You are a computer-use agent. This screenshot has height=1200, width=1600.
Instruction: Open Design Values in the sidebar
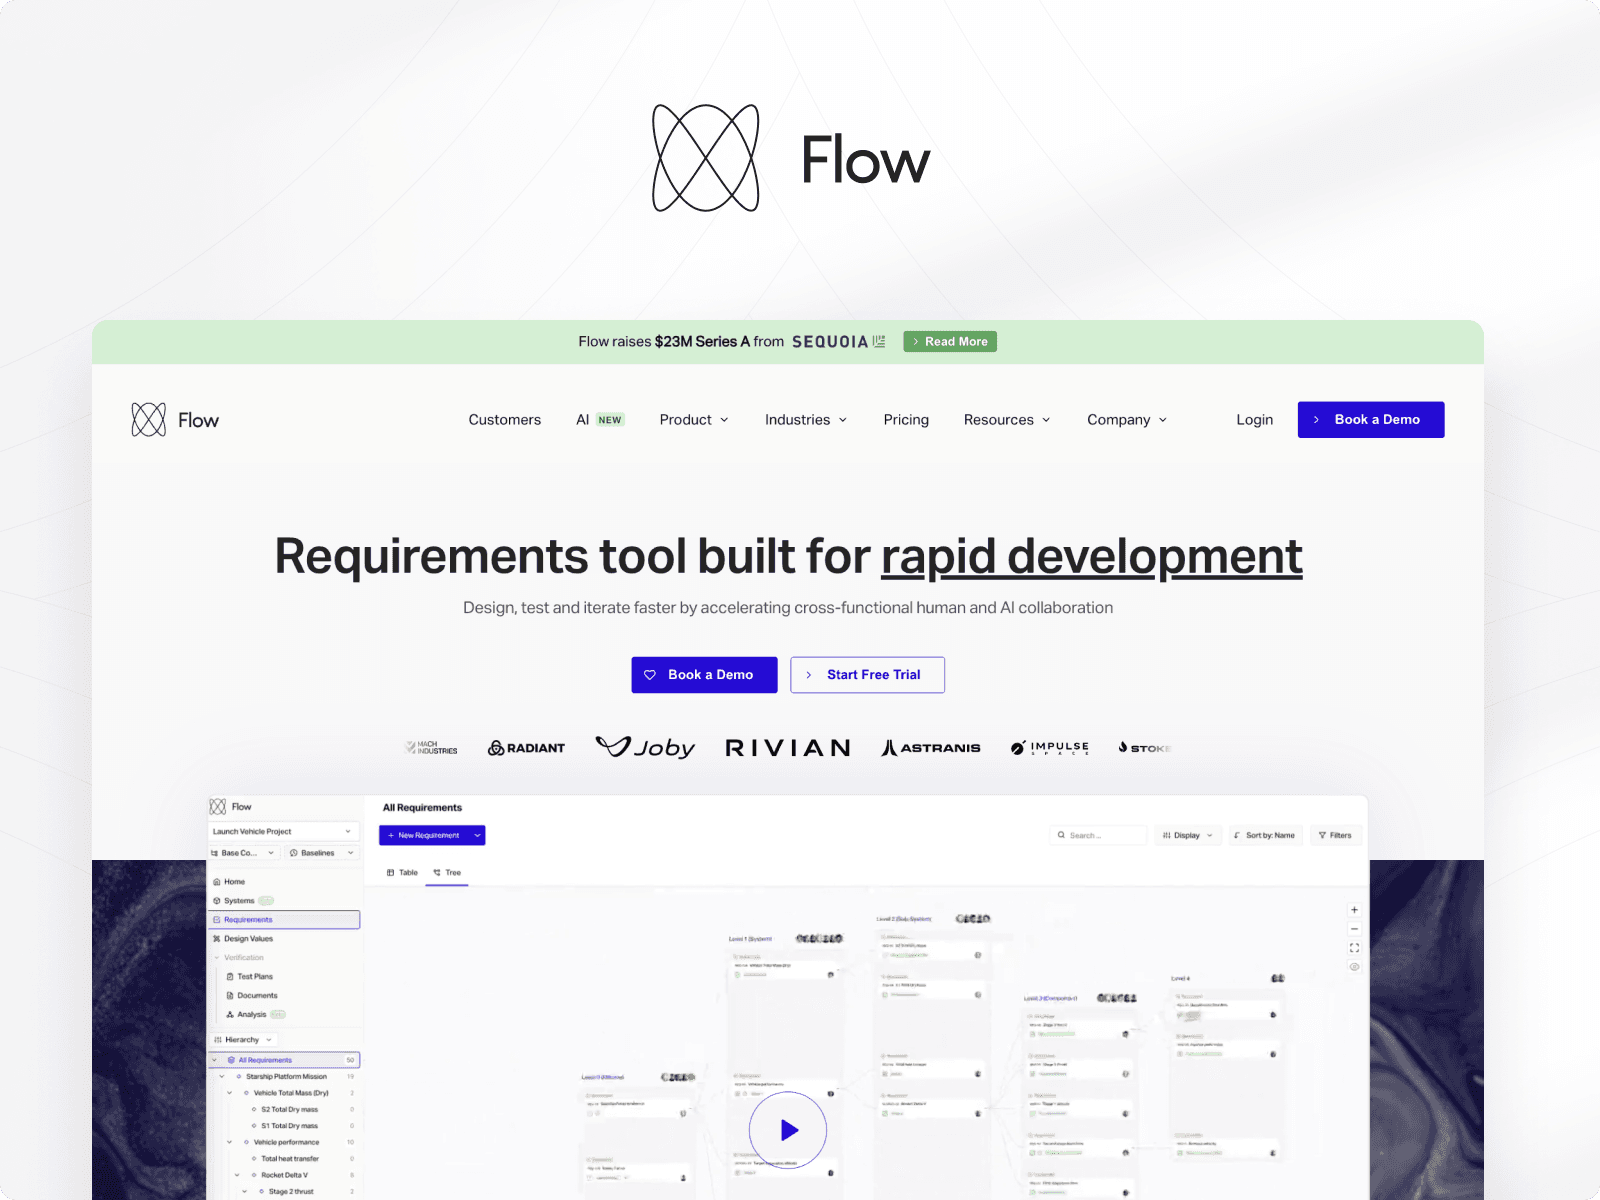coord(217,939)
